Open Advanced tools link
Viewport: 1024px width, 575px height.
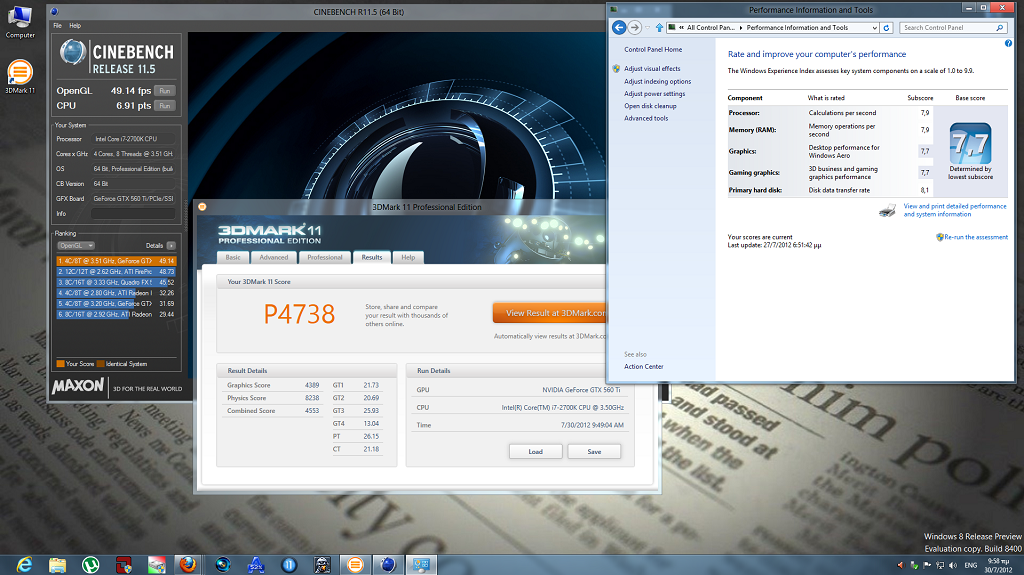646,118
